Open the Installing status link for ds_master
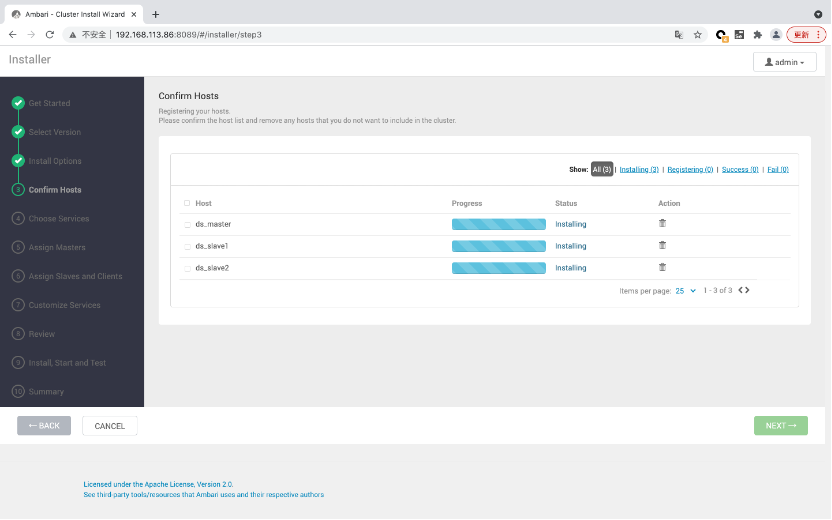832x520 pixels. pyautogui.click(x=571, y=224)
